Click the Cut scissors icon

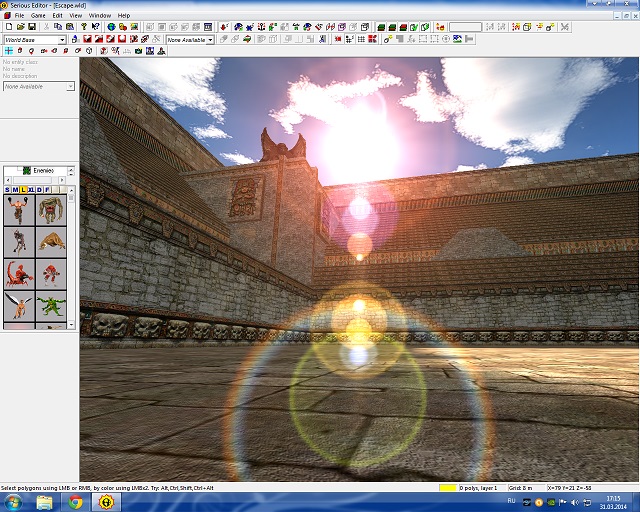coord(46,27)
